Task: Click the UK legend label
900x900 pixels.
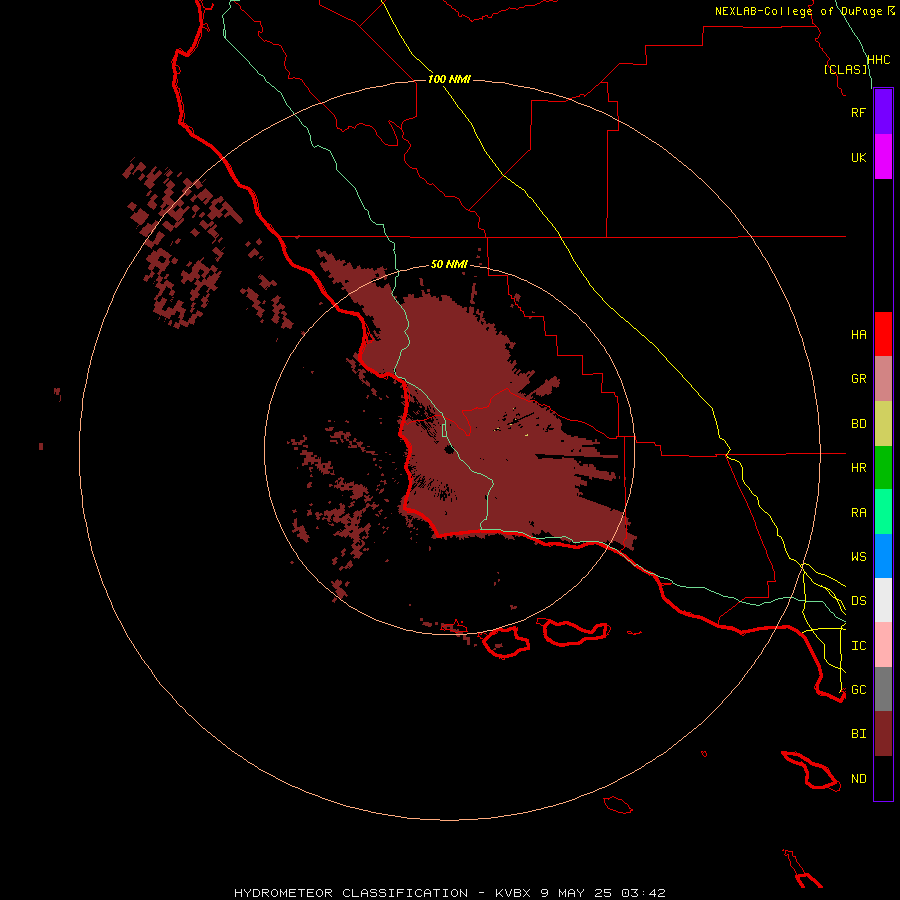Action: [x=858, y=157]
